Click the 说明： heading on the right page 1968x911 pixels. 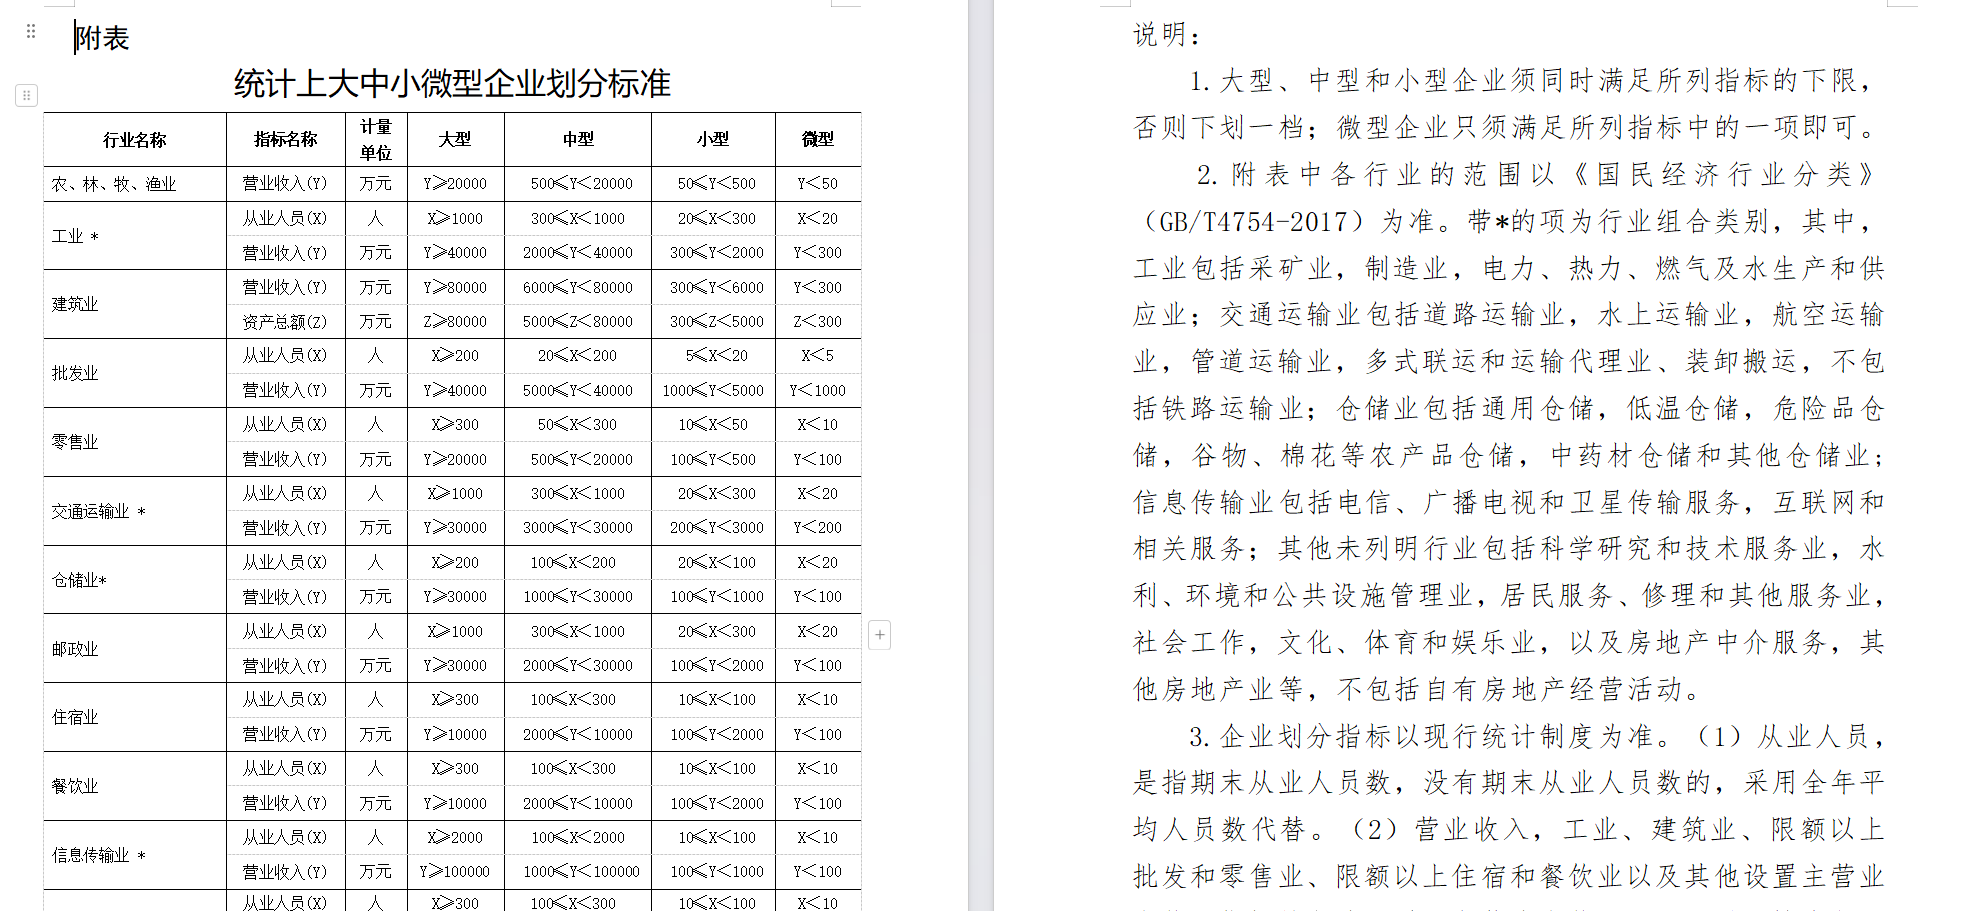[1166, 36]
